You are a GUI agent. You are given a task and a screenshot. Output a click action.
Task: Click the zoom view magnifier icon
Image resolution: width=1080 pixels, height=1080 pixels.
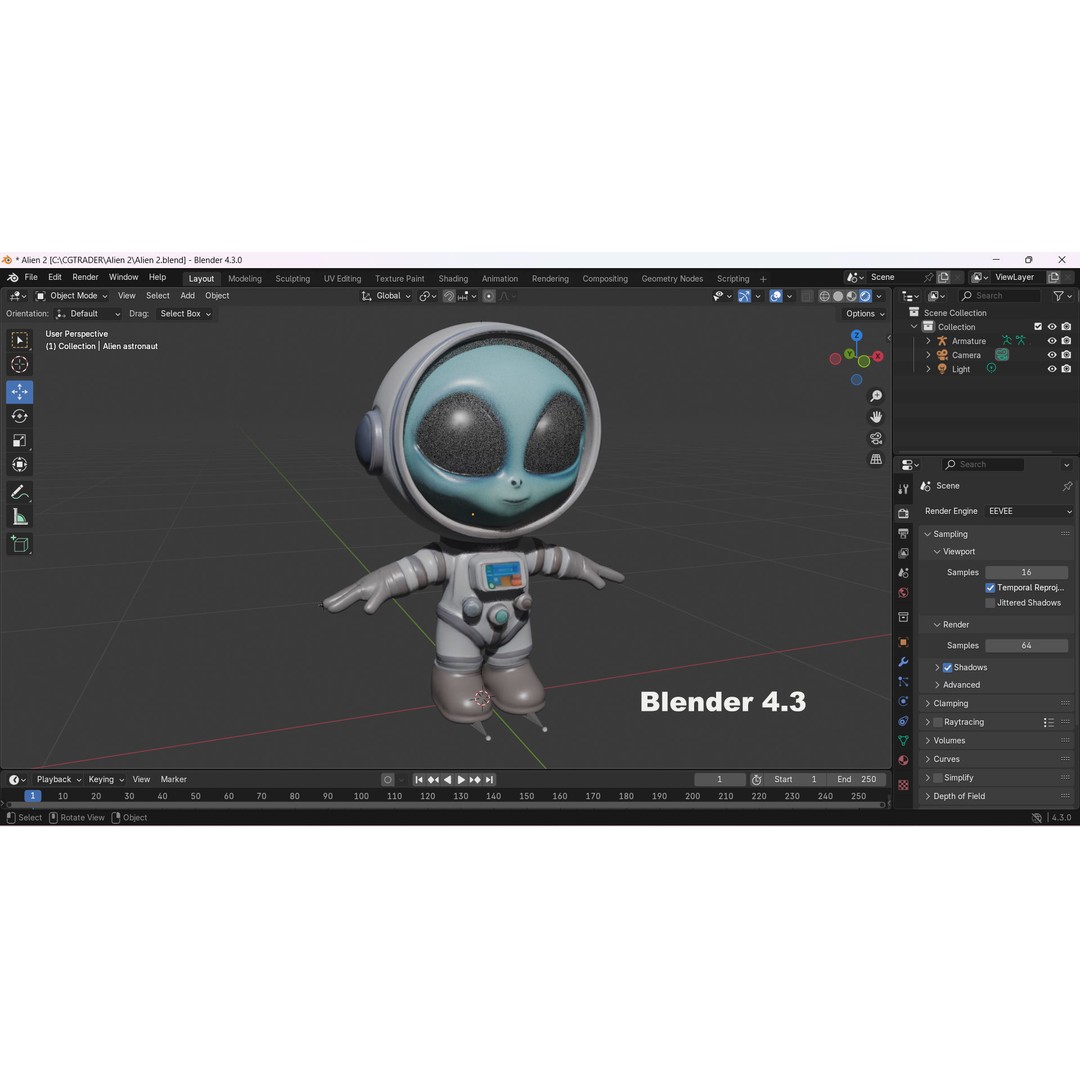click(875, 396)
